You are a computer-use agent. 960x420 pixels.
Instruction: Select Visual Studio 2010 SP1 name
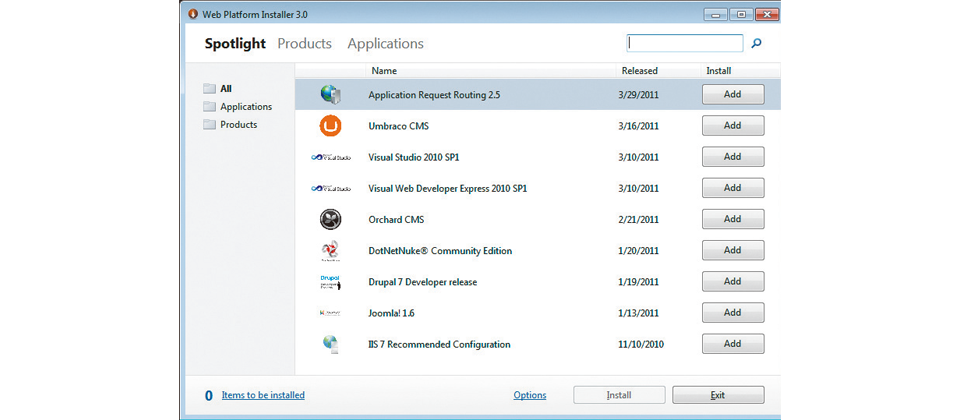point(414,157)
